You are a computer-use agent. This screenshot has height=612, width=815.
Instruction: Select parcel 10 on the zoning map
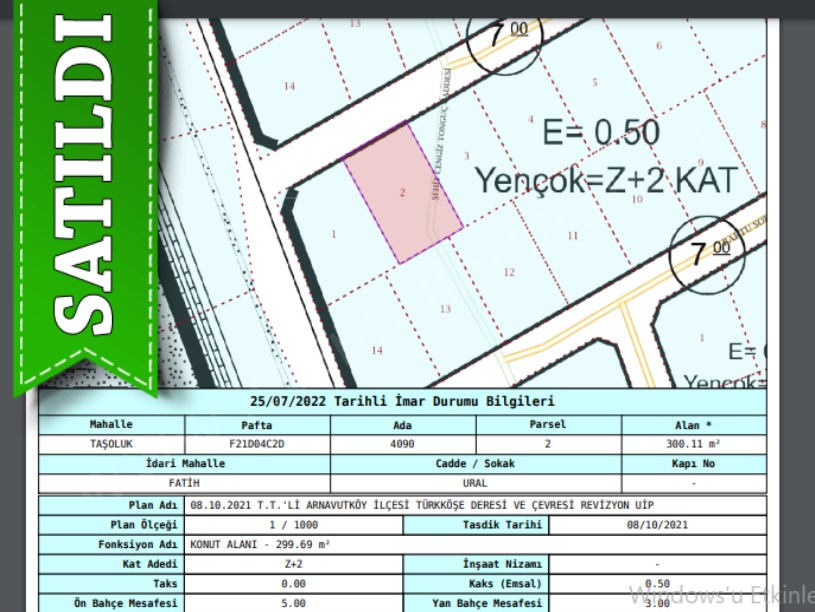(x=637, y=199)
